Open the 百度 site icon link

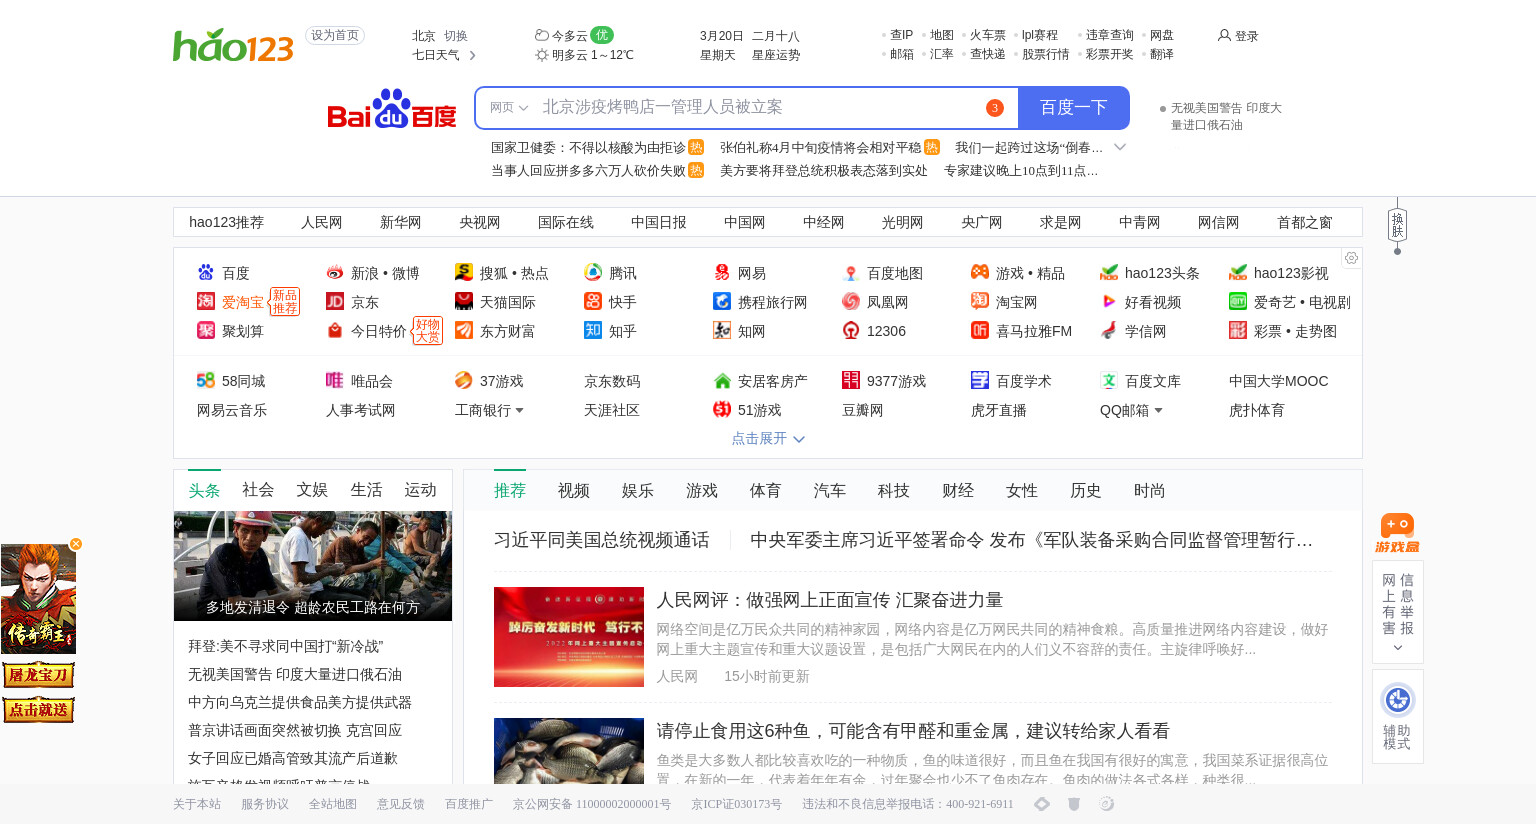206,272
